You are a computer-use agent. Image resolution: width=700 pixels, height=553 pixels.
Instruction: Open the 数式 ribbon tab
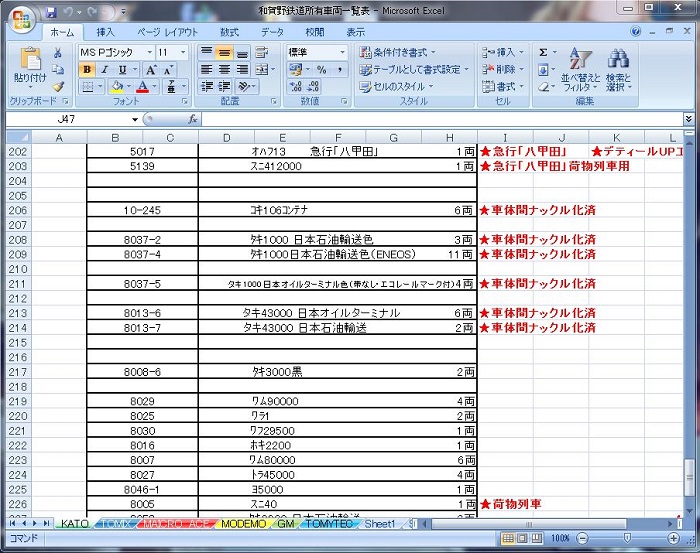pyautogui.click(x=229, y=32)
